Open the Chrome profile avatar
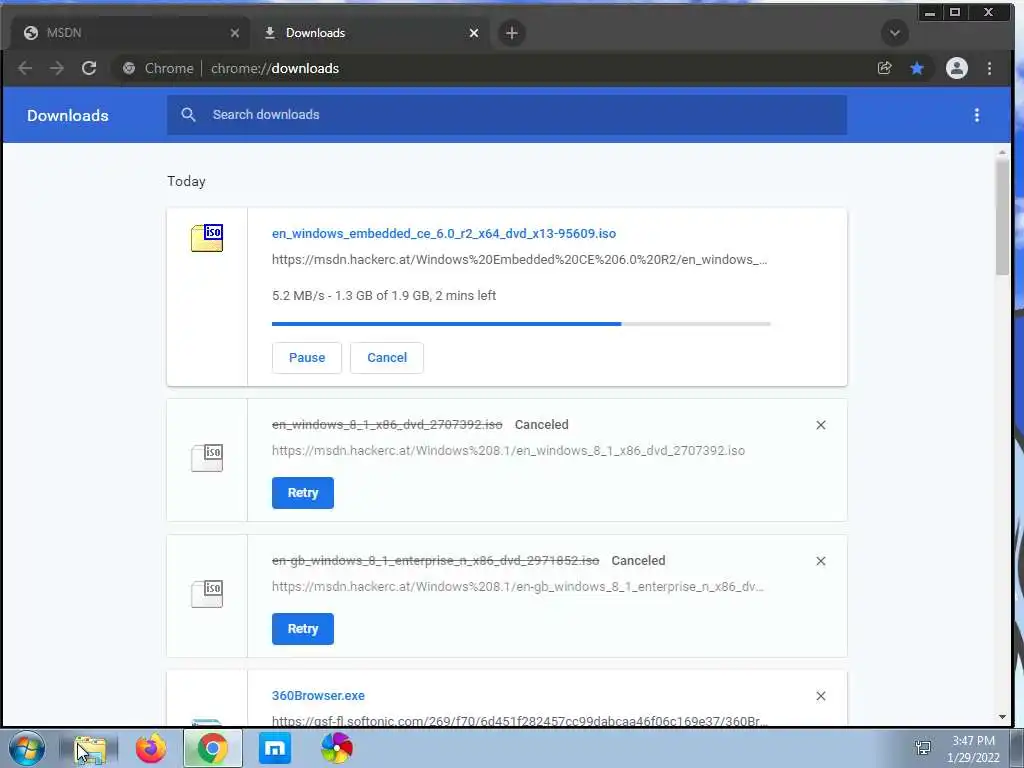 [x=957, y=68]
